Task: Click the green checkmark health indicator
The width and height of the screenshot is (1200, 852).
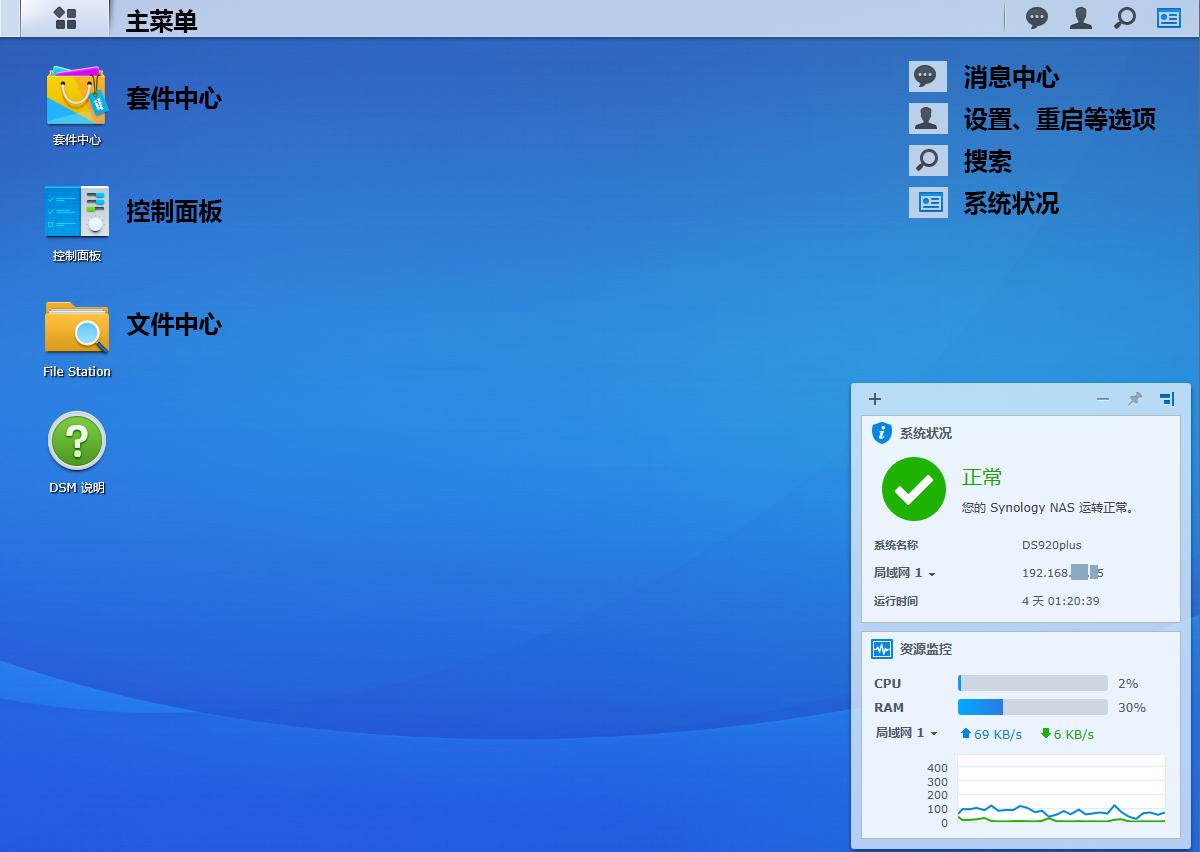Action: tap(913, 490)
